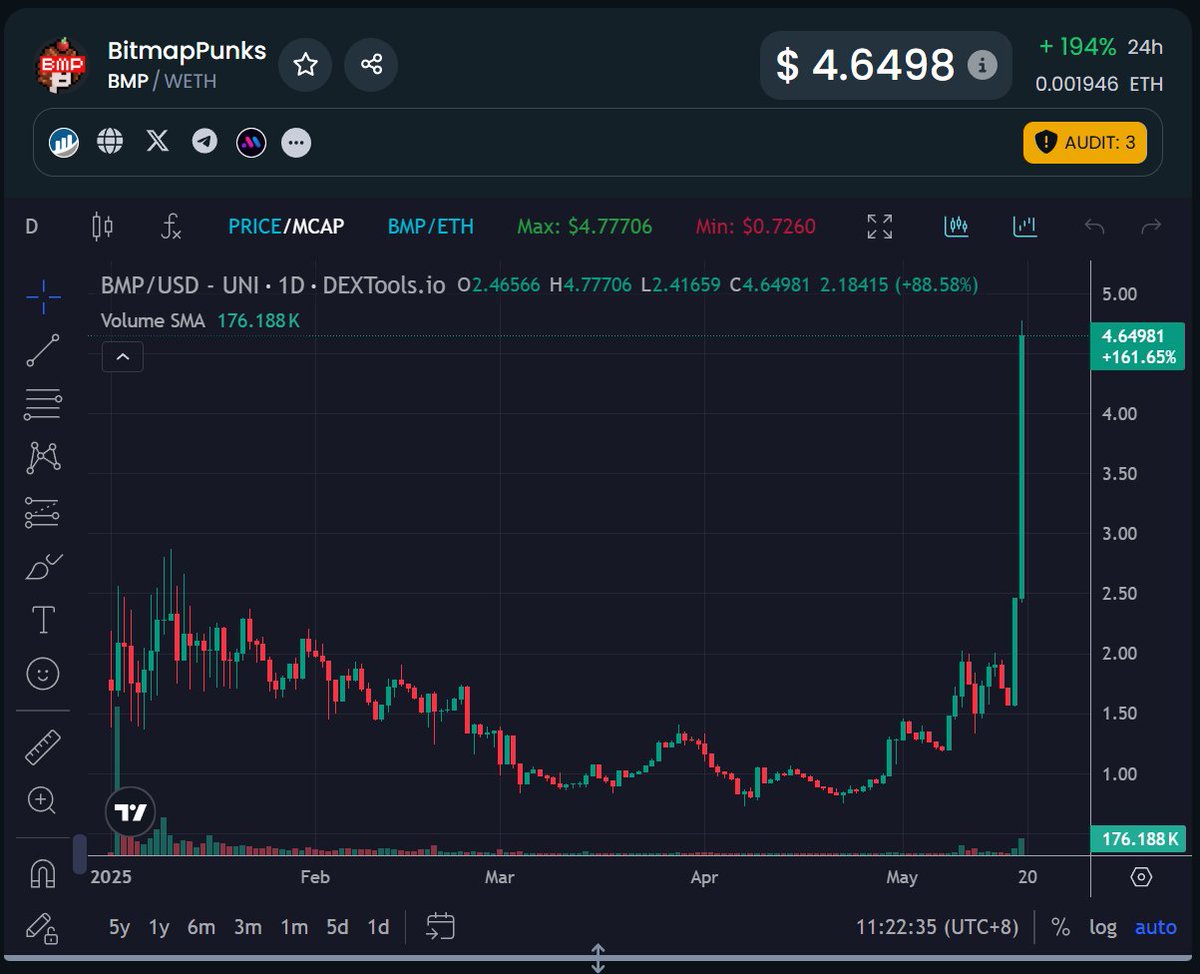This screenshot has width=1200, height=974.
Task: Add BitmapPunks to favorites with star icon
Action: (x=305, y=65)
